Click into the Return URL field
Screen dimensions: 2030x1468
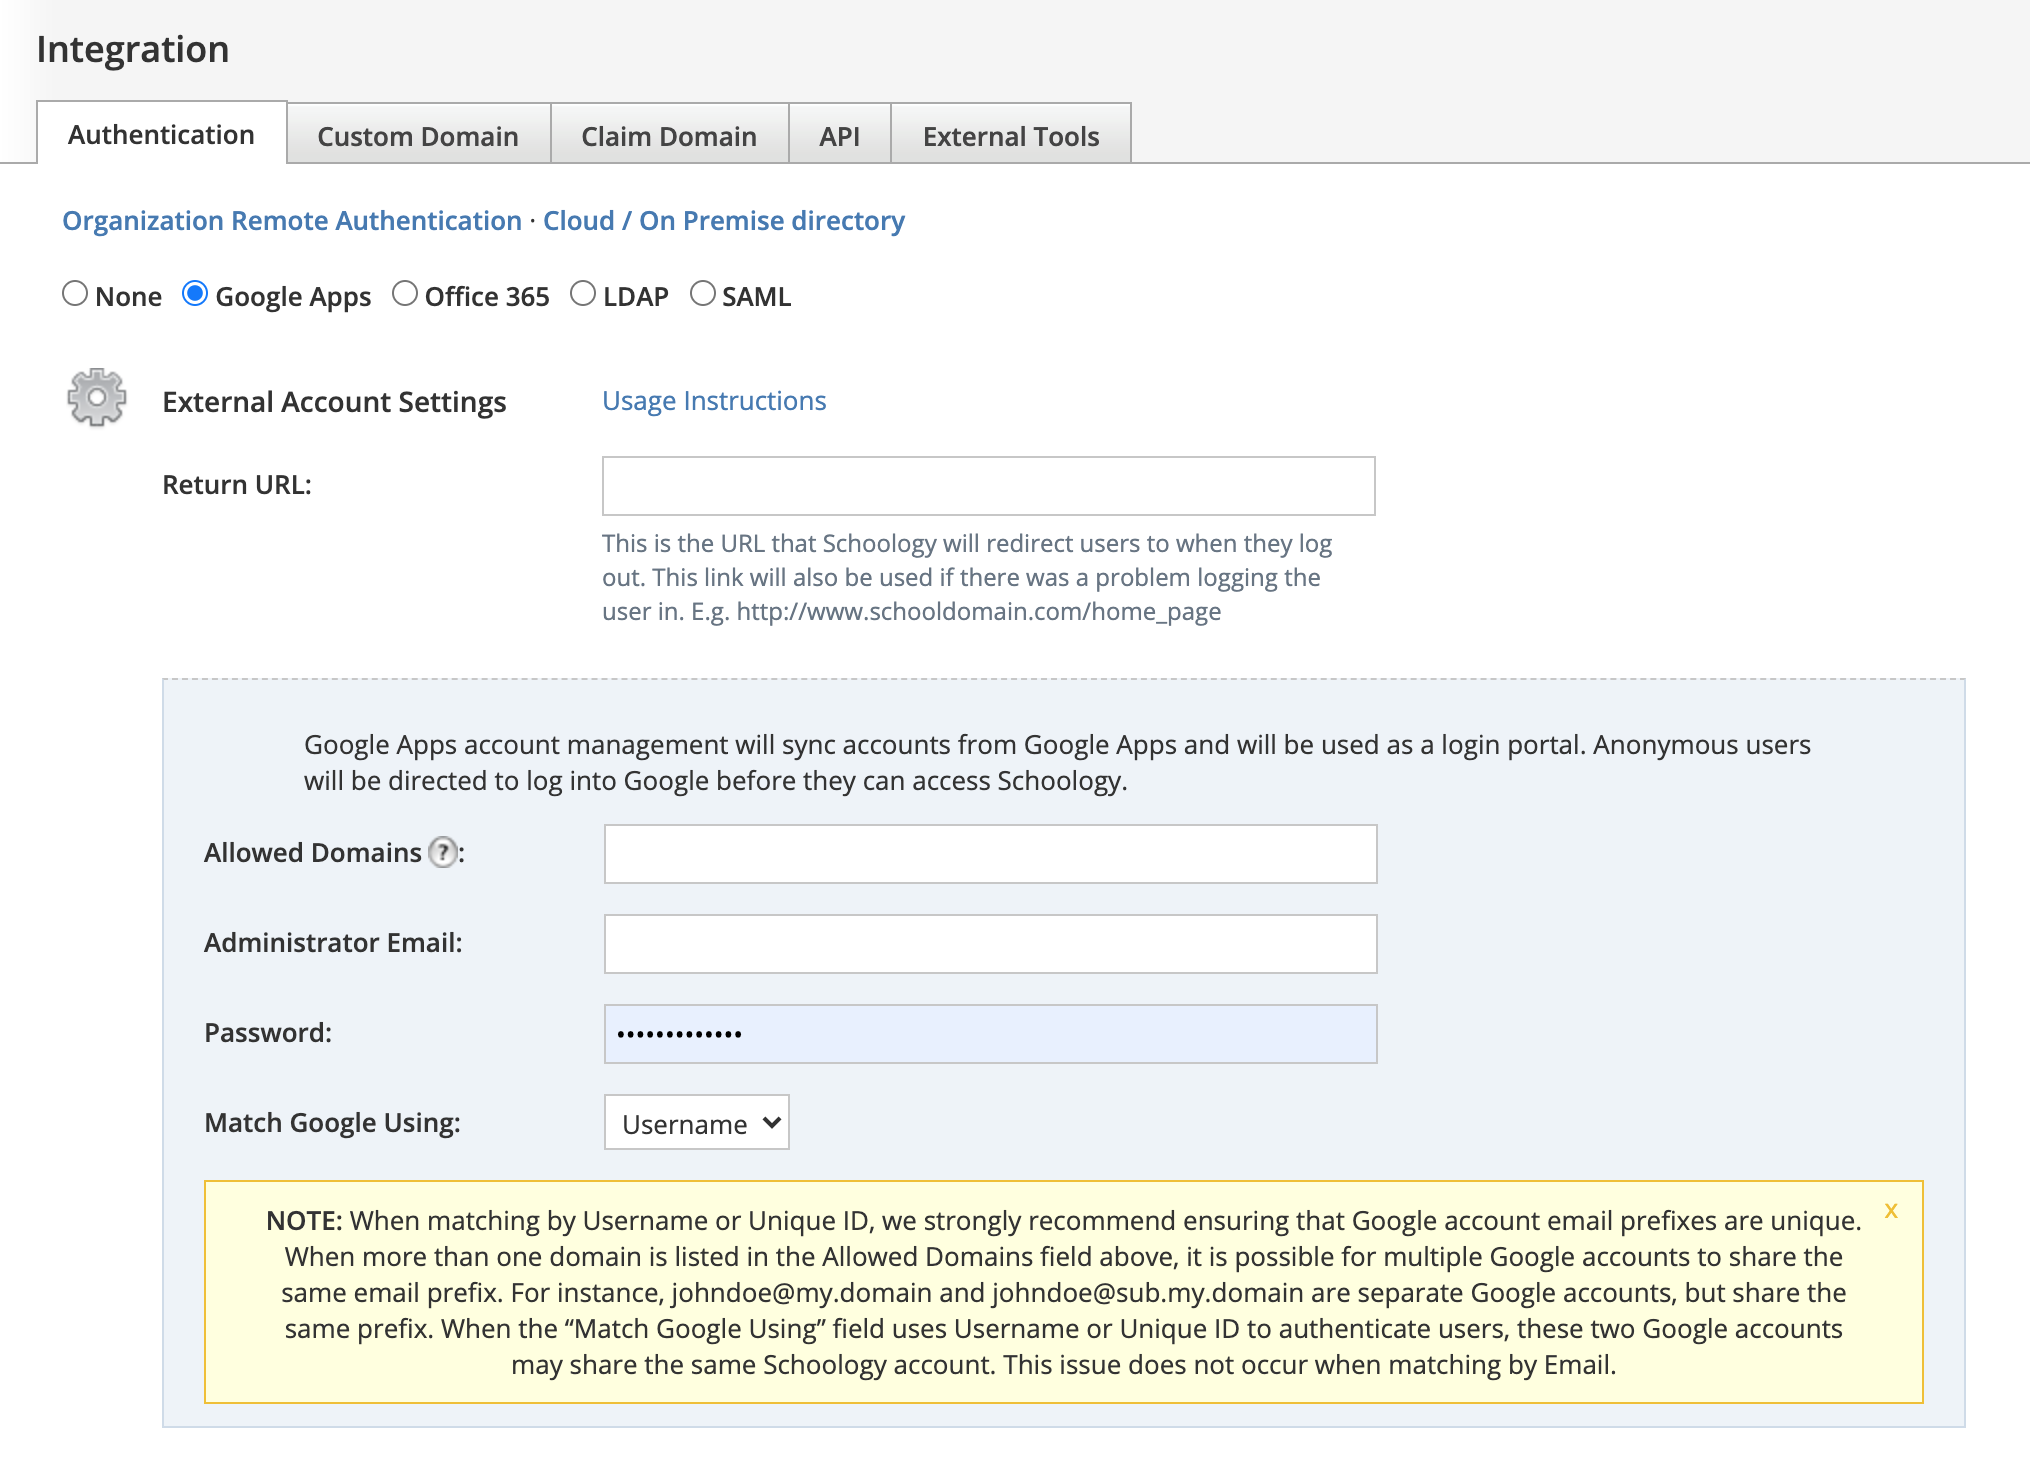coord(988,486)
